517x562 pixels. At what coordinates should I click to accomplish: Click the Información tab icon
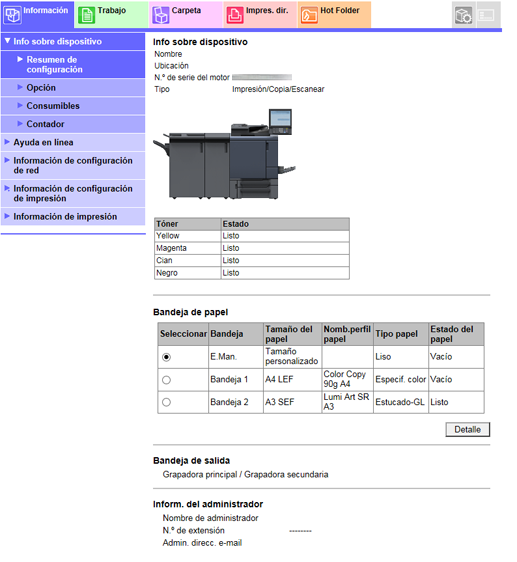point(13,15)
